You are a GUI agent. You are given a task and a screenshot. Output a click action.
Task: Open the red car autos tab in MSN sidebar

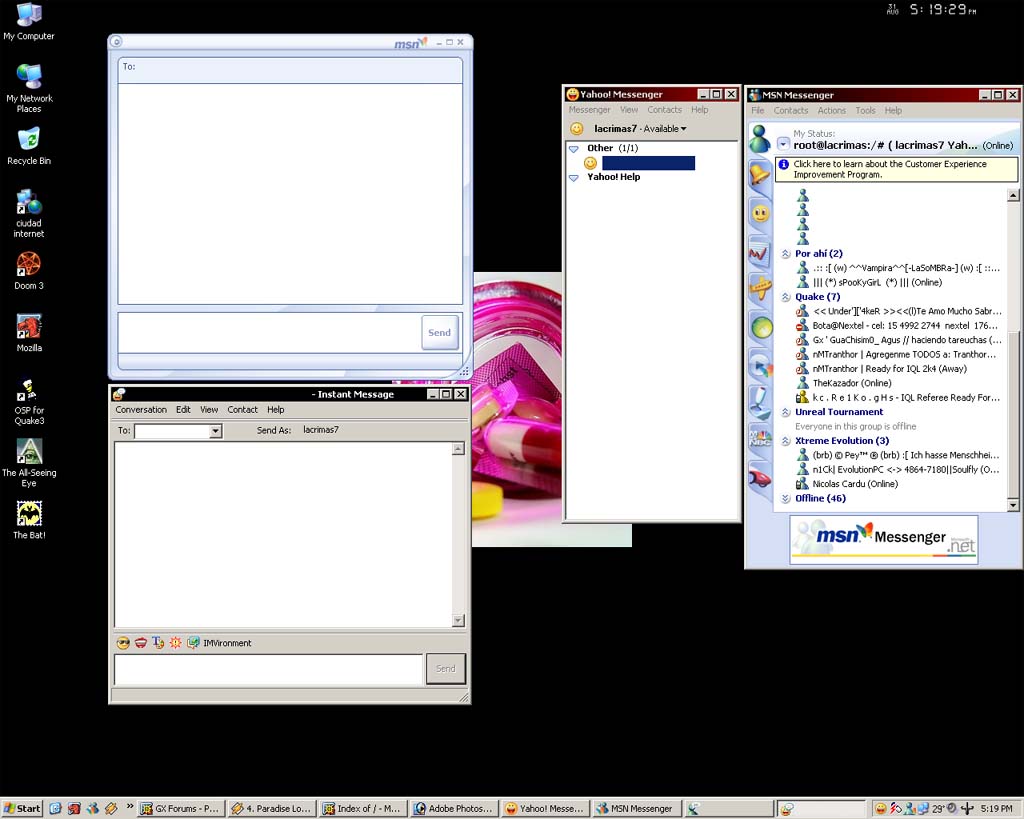760,477
